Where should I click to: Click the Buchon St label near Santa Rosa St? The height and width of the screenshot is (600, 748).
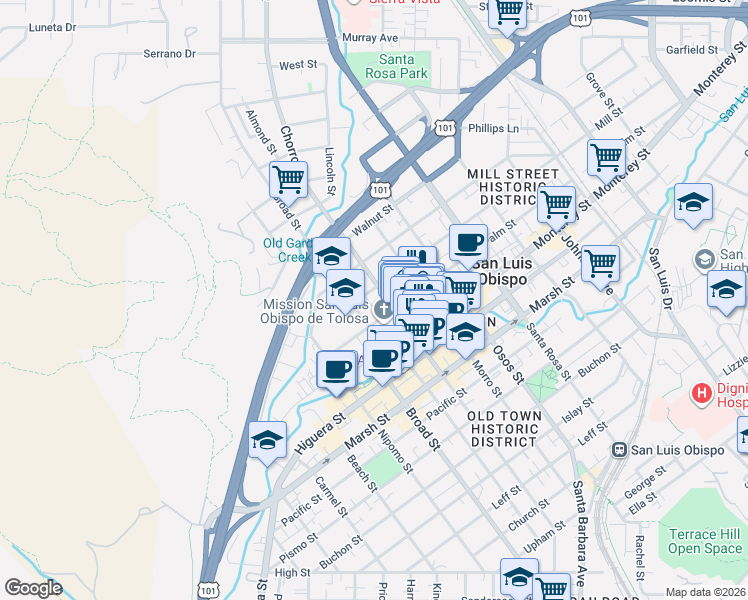coord(600,360)
